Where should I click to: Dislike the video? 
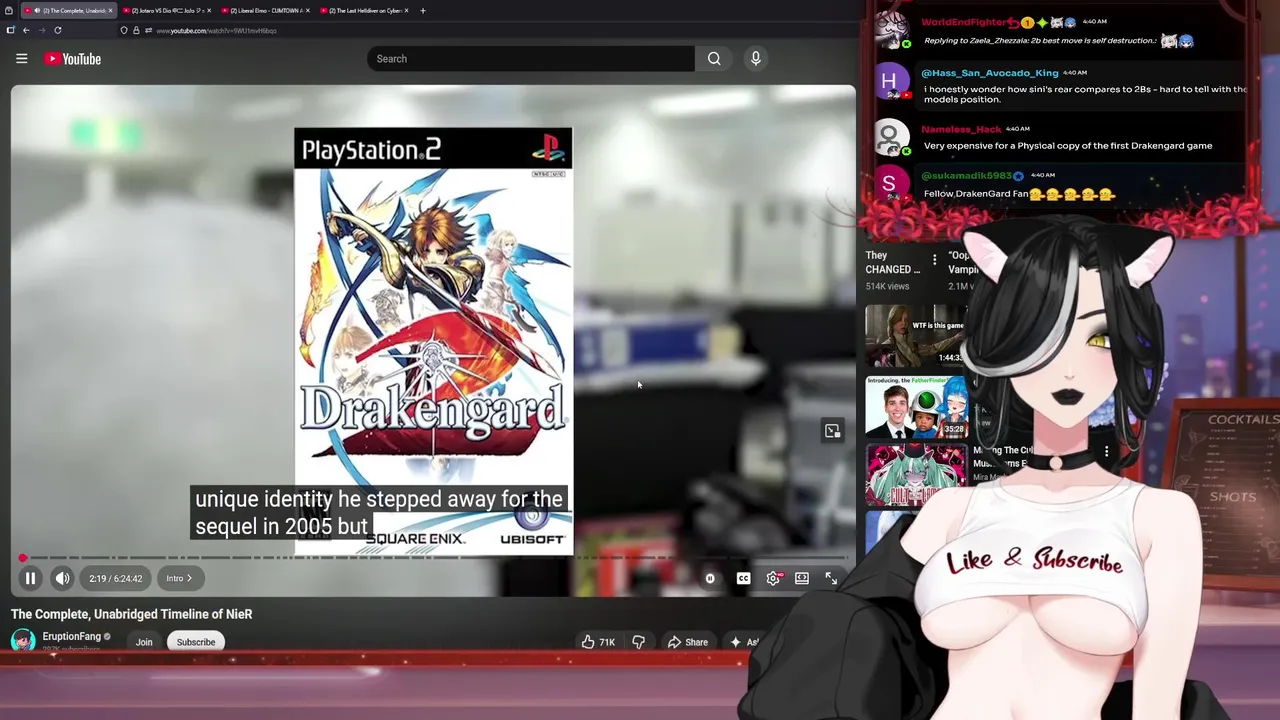pyautogui.click(x=638, y=642)
